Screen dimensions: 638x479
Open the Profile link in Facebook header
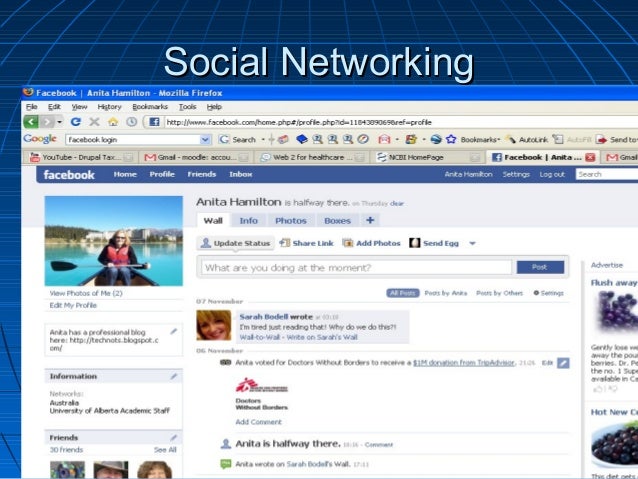click(x=162, y=174)
